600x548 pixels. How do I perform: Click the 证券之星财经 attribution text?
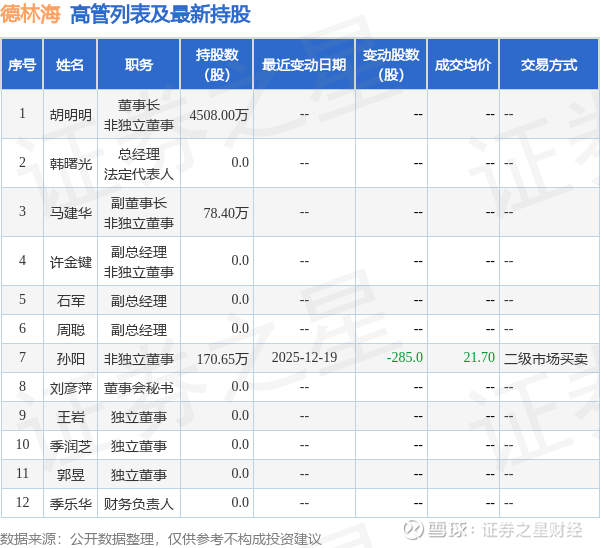click(532, 530)
